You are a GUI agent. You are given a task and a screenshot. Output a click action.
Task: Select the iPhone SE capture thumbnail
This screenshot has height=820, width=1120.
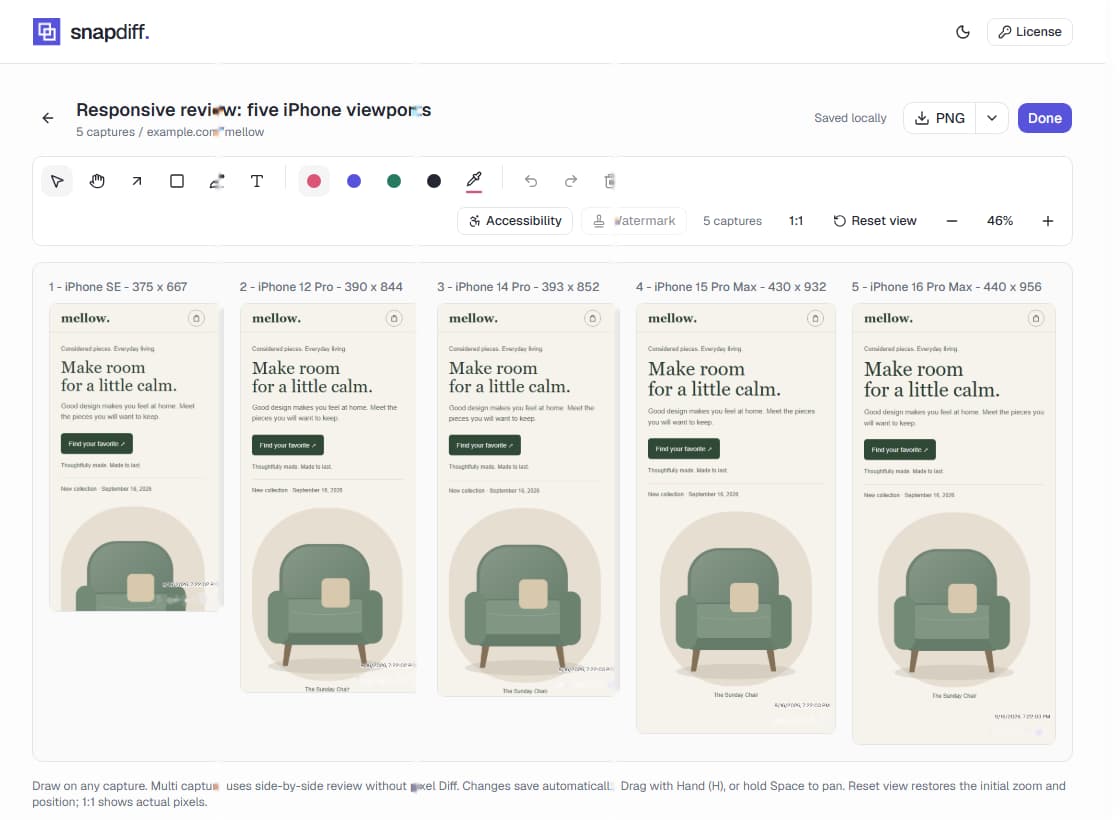(136, 457)
